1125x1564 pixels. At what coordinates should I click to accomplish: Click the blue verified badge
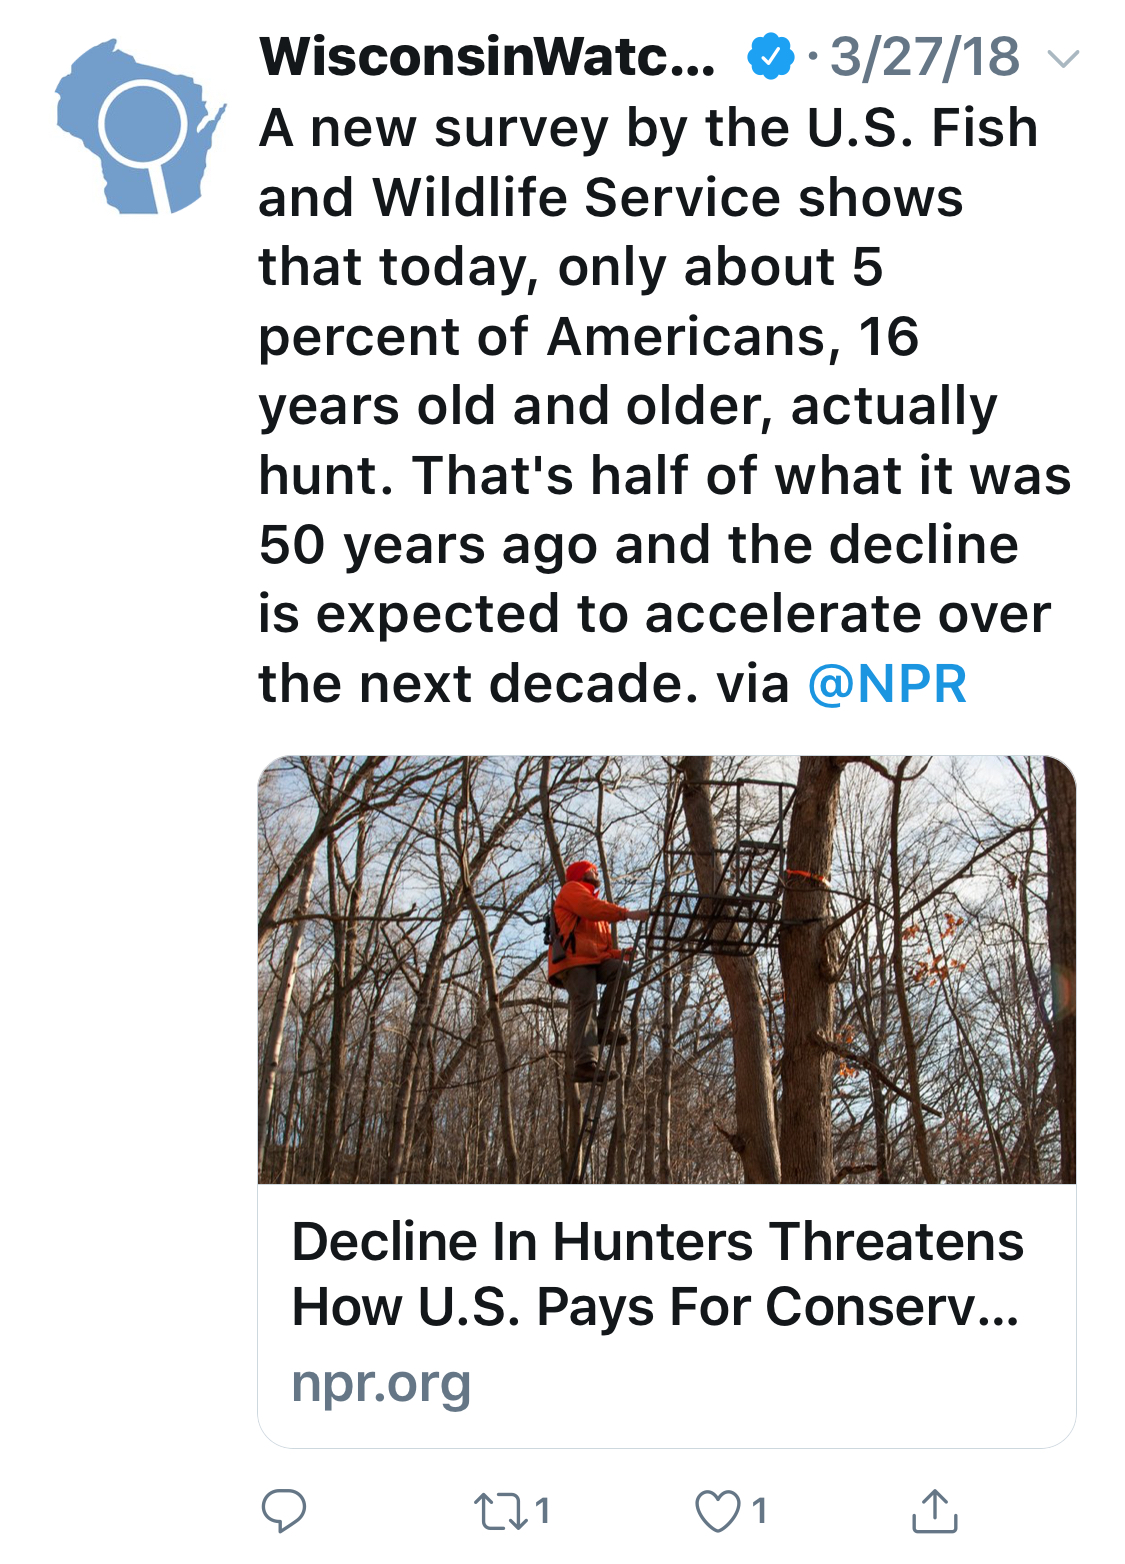pos(770,57)
